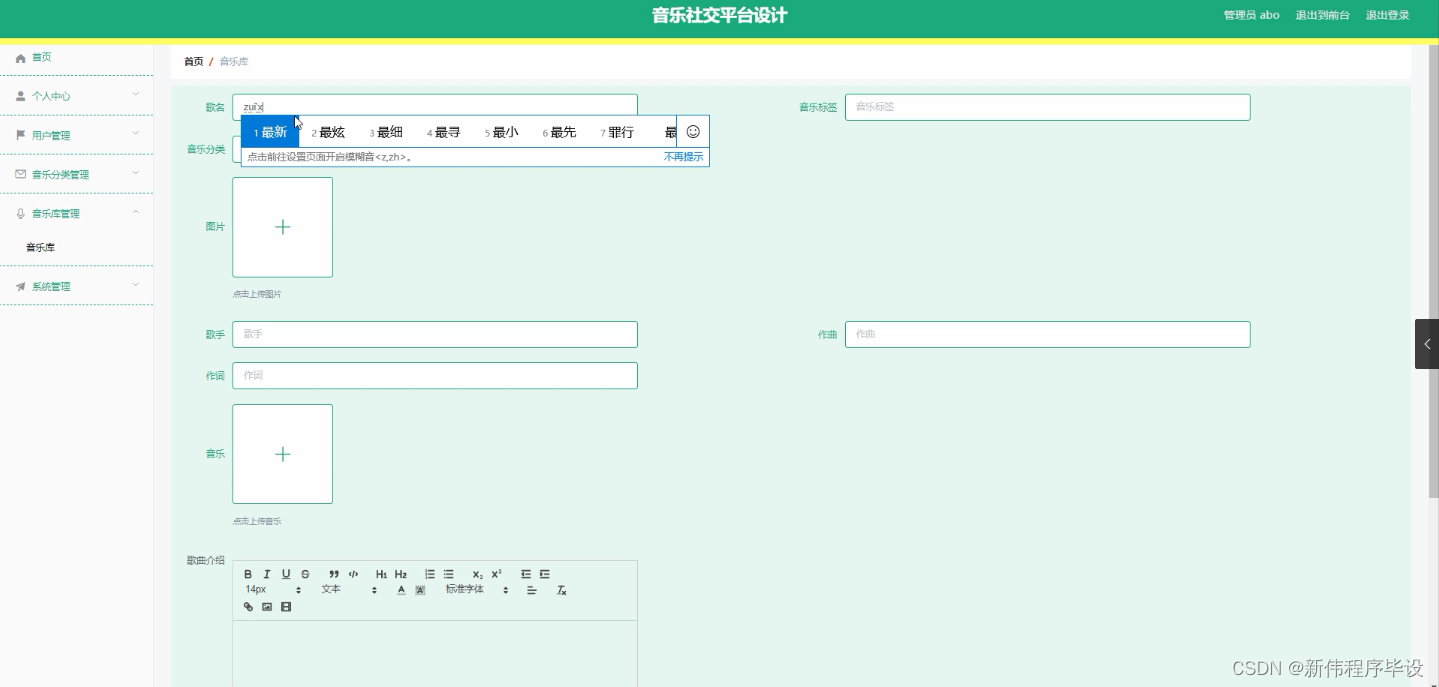Insert a hyperlink using the link icon

(248, 606)
